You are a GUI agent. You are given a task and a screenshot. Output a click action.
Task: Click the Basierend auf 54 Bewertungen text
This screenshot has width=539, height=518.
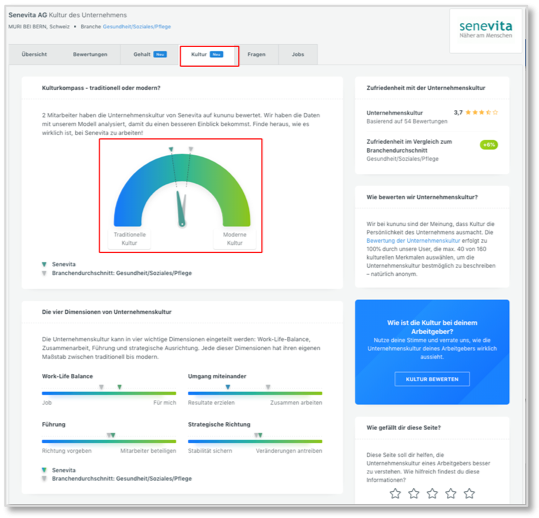(407, 121)
